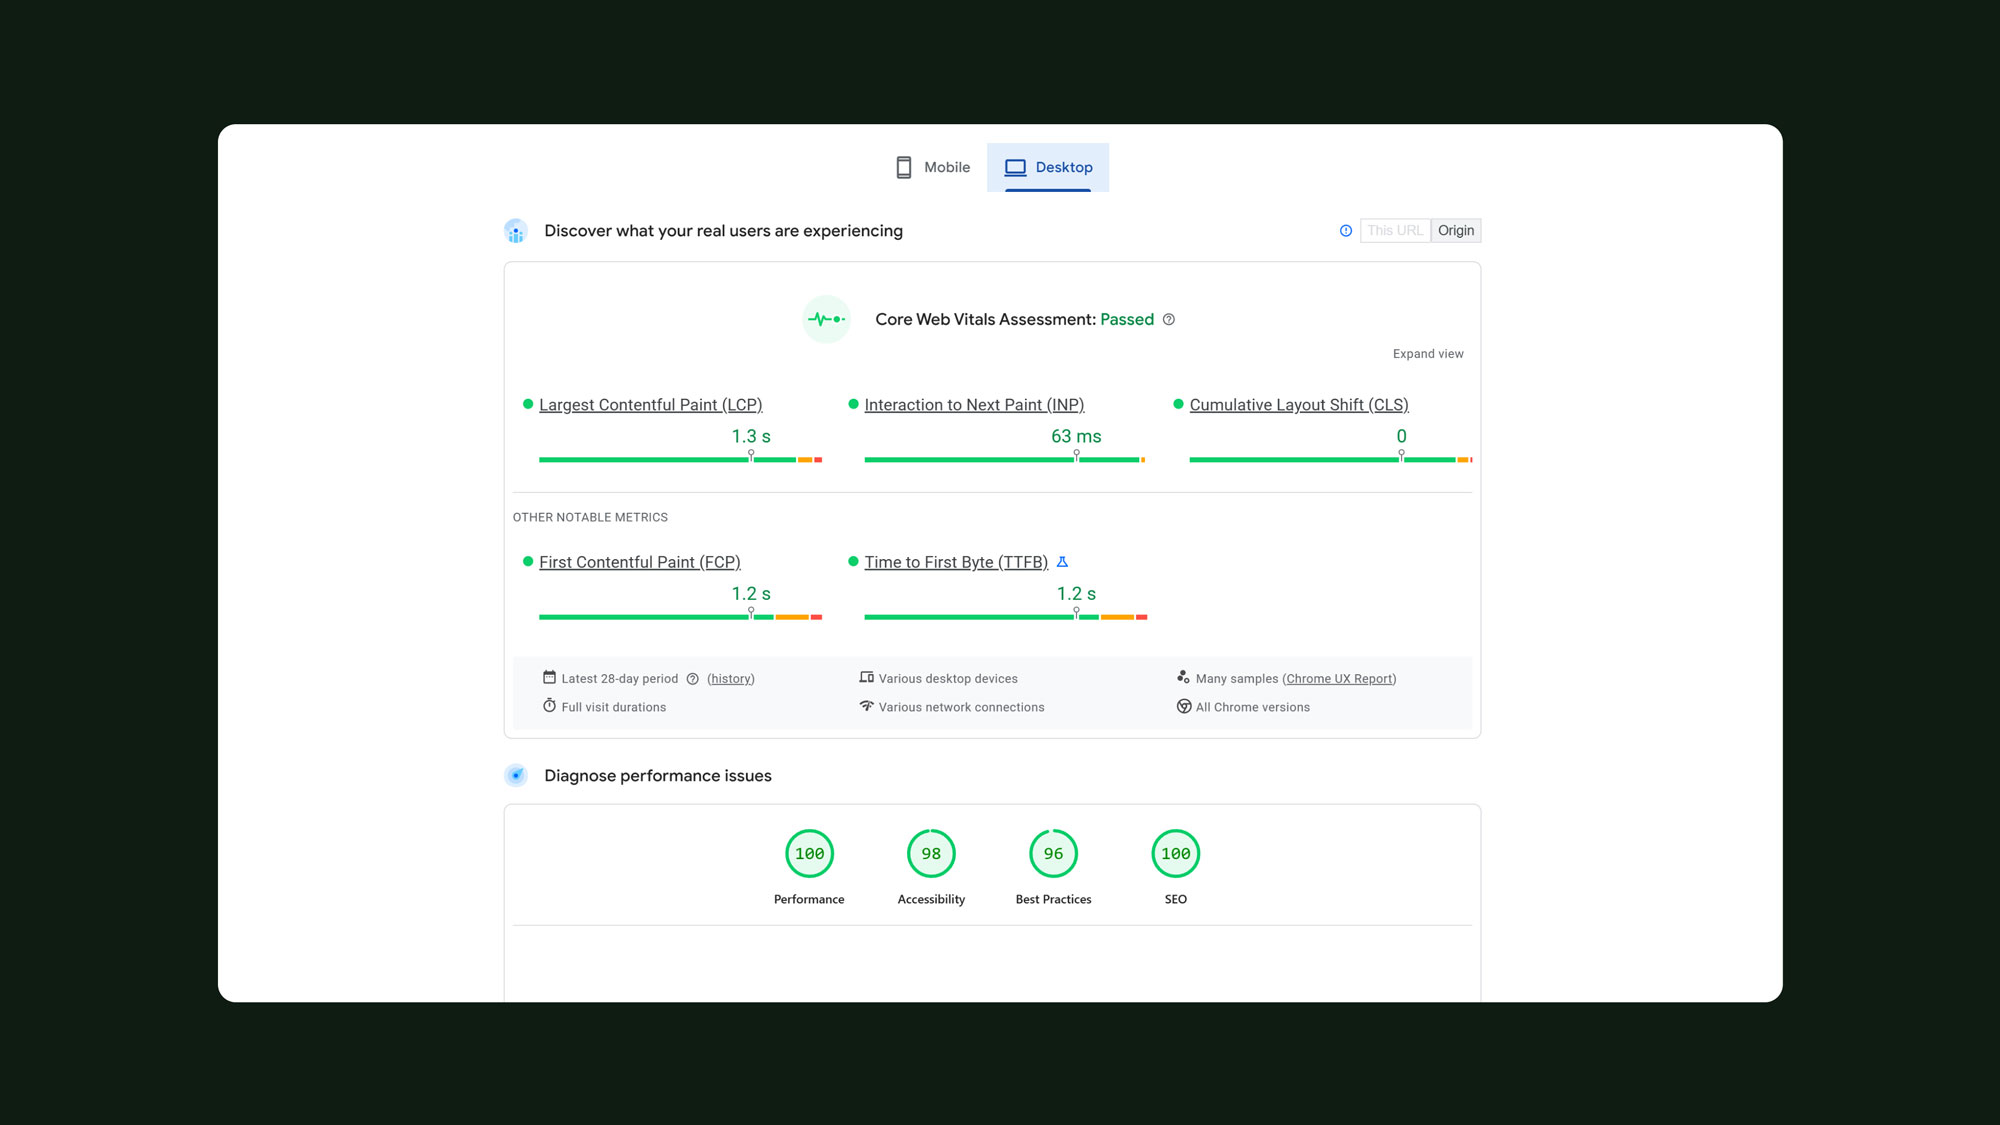Click the real users experience icon
This screenshot has width=2000, height=1125.
(x=516, y=231)
